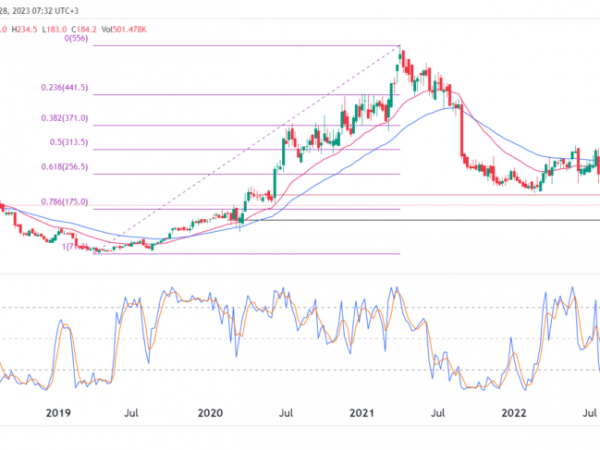Click the 2021 year label on time axis

coord(362,413)
